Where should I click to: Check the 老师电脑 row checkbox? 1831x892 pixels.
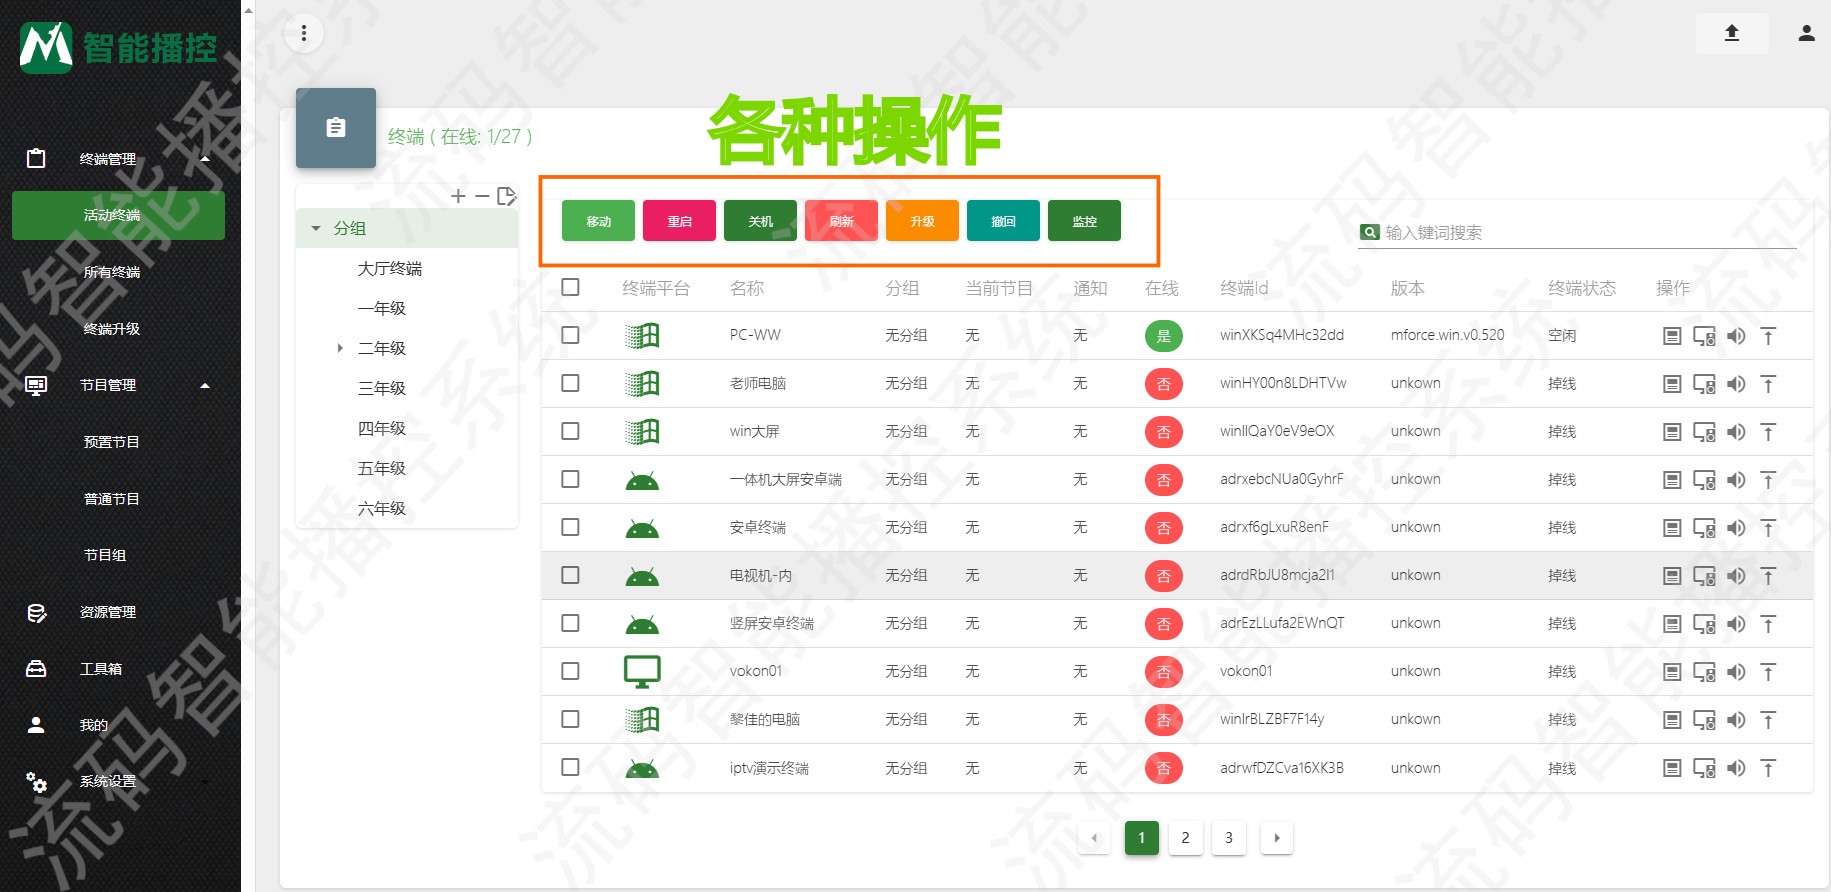(570, 383)
